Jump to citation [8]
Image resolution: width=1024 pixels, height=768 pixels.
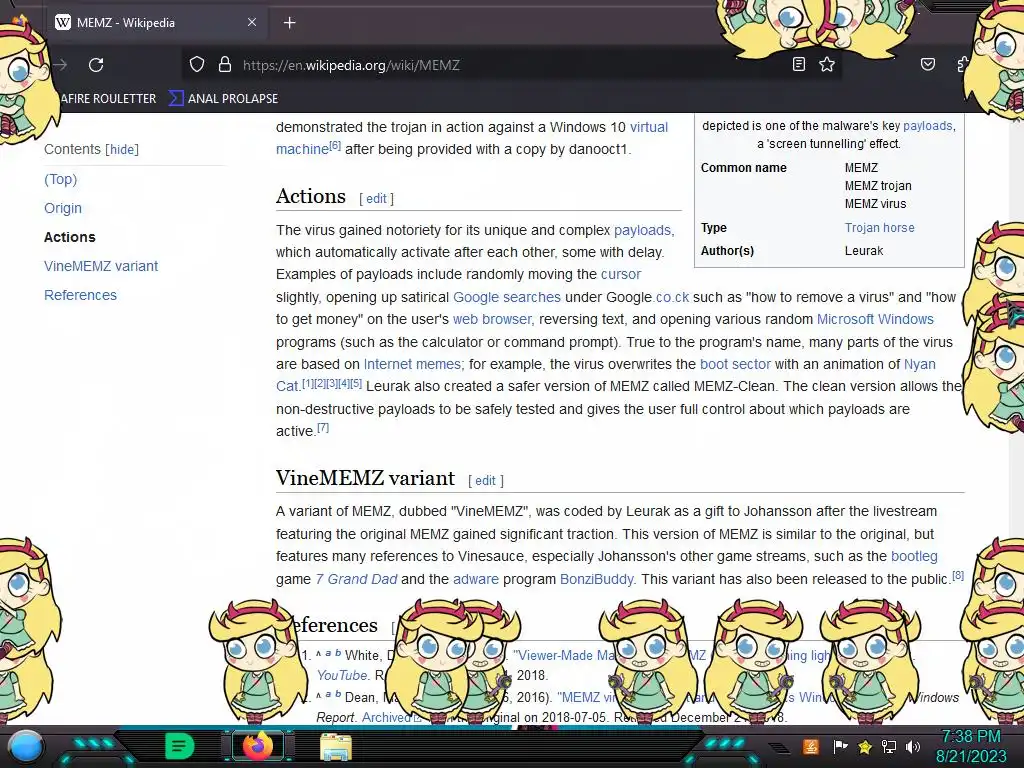958,575
